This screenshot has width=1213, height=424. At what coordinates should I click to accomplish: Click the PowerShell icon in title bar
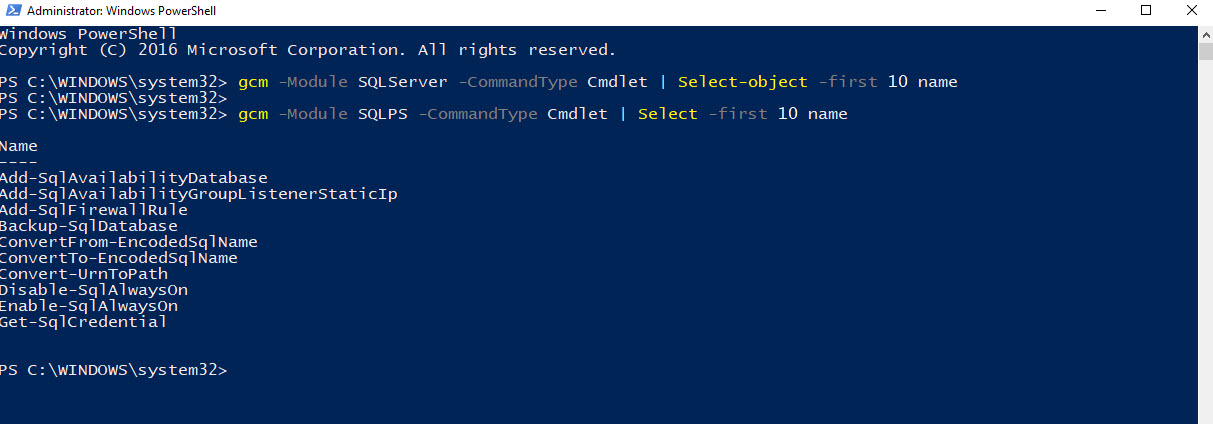(x=11, y=12)
